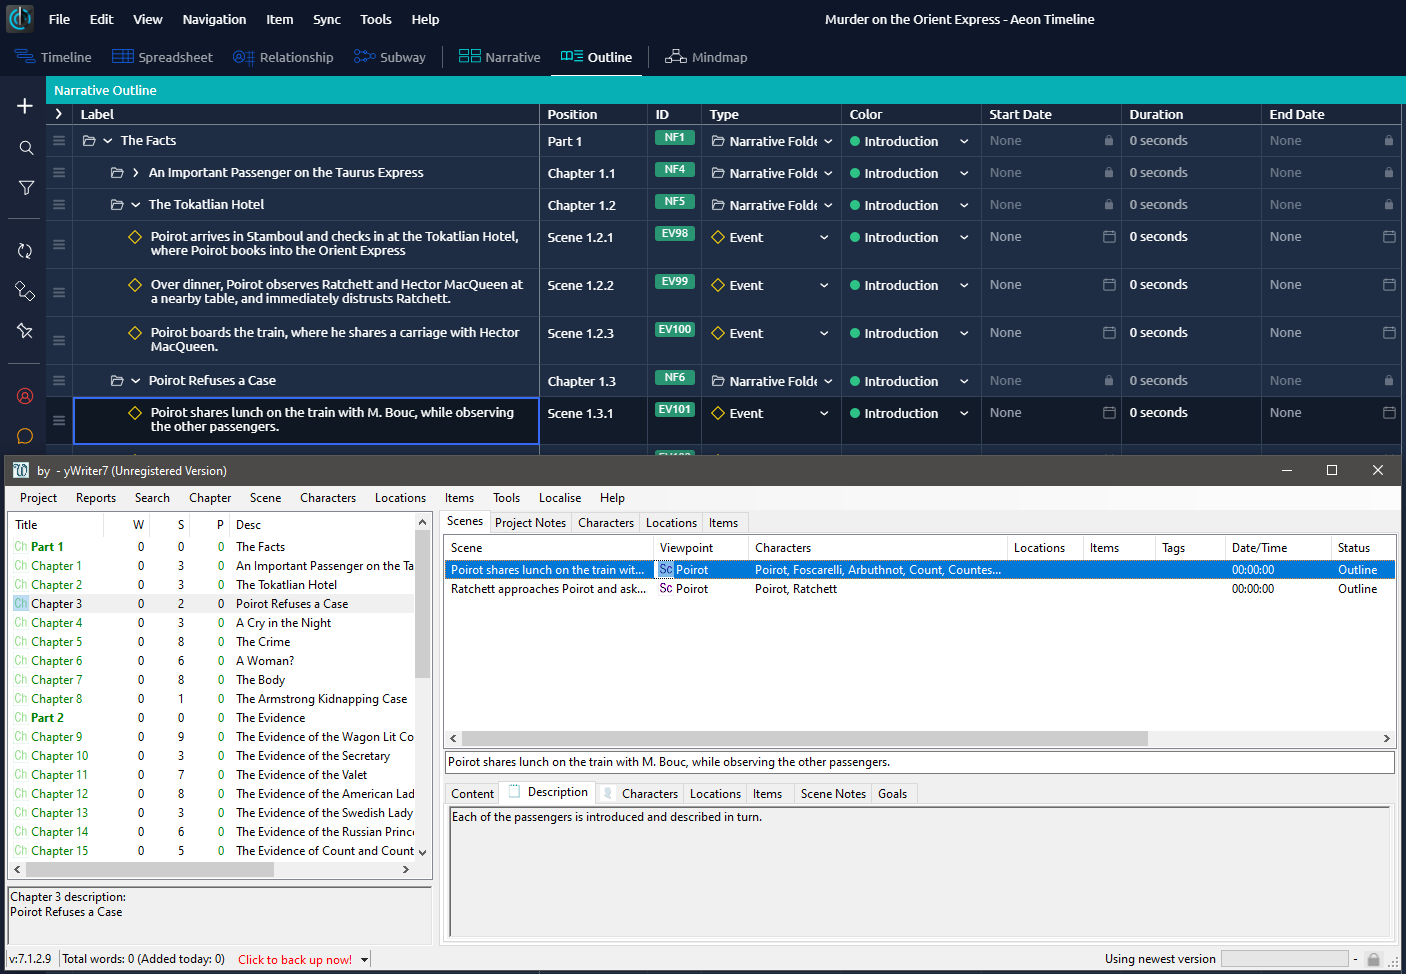Click the folder icon beside The Facts
The height and width of the screenshot is (974, 1406).
(x=89, y=141)
